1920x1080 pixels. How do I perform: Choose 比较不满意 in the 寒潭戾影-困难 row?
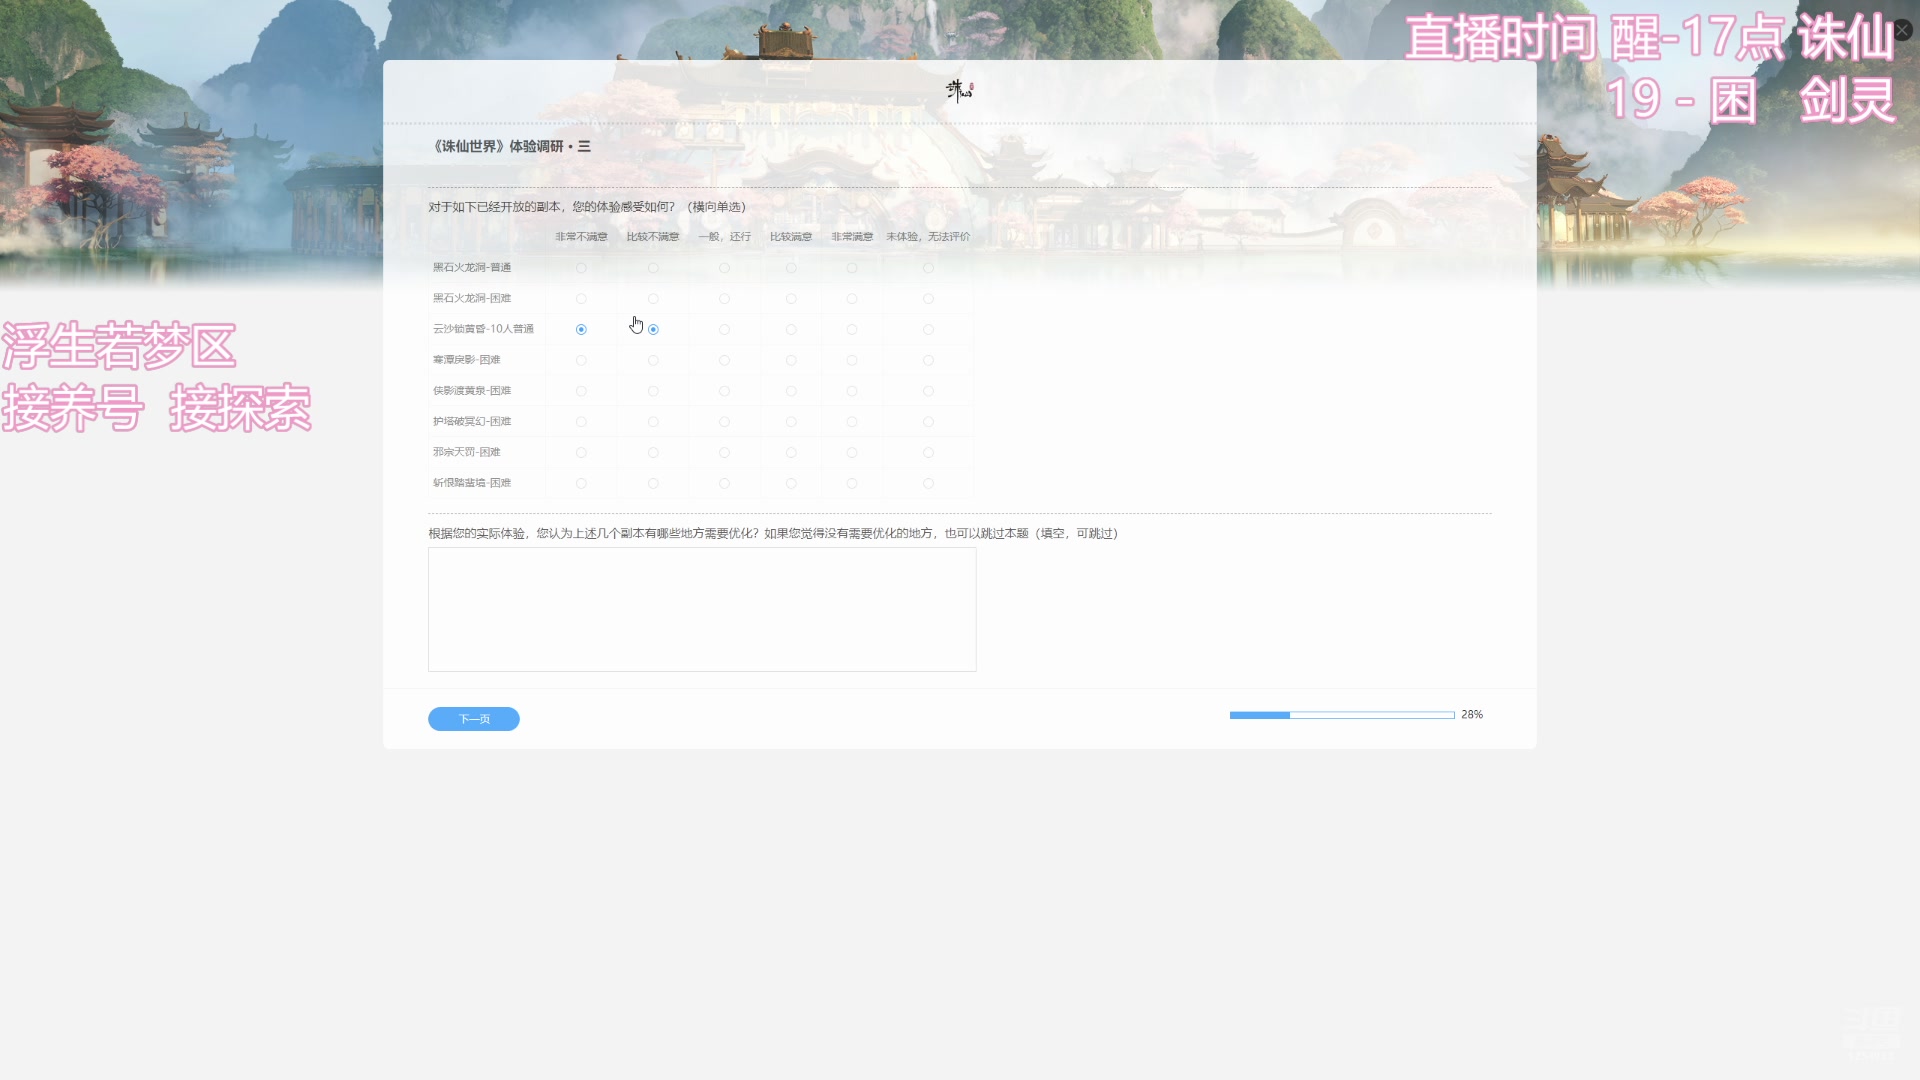click(653, 360)
